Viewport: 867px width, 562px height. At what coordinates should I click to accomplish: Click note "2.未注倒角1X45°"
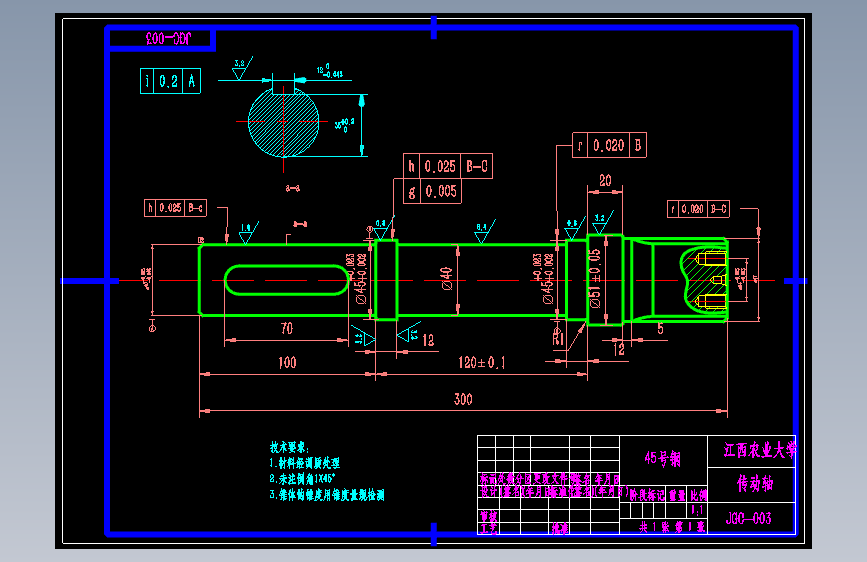tap(302, 478)
